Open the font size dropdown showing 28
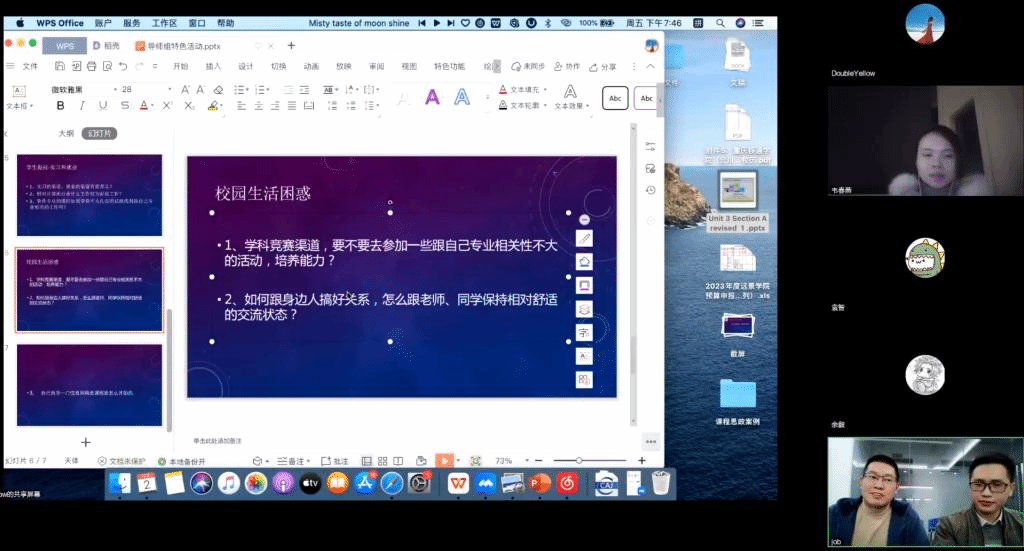This screenshot has width=1024, height=551. 141,89
